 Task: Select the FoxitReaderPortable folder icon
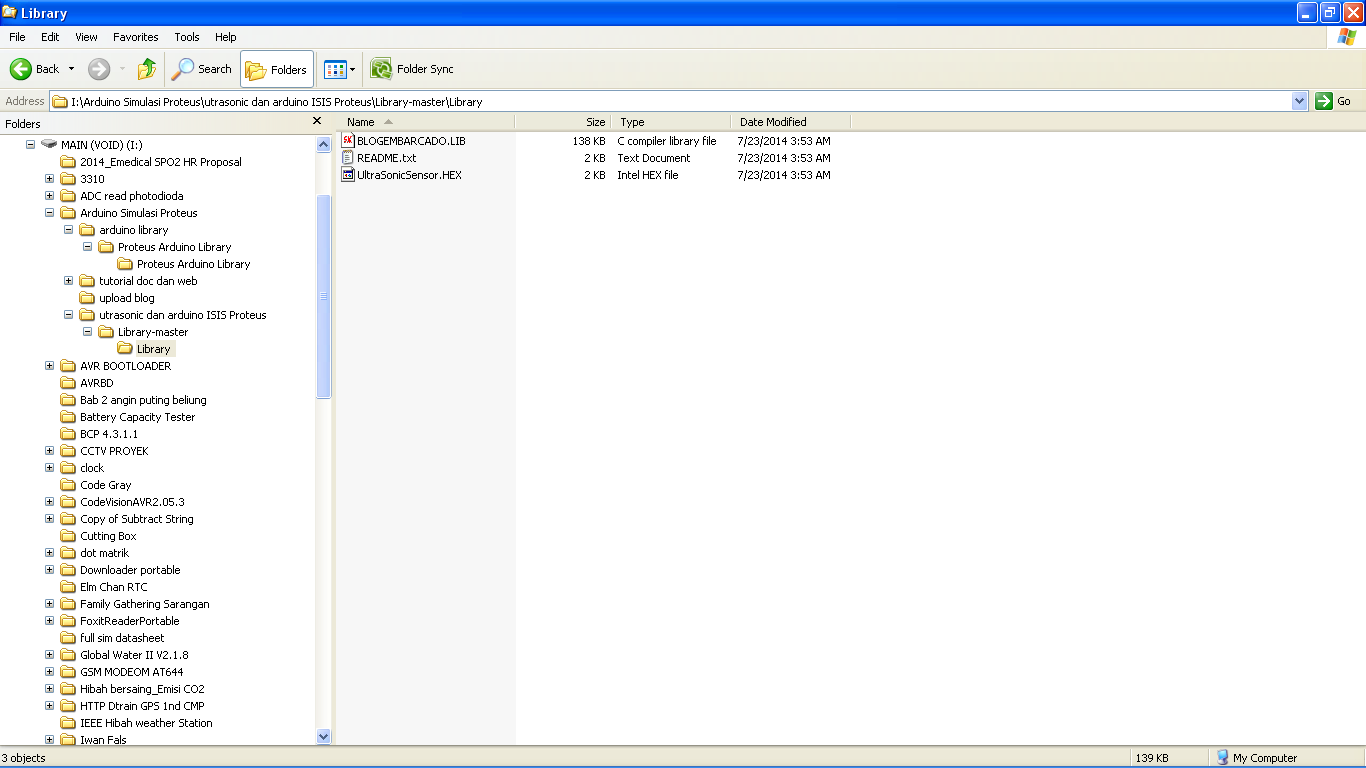click(x=68, y=621)
